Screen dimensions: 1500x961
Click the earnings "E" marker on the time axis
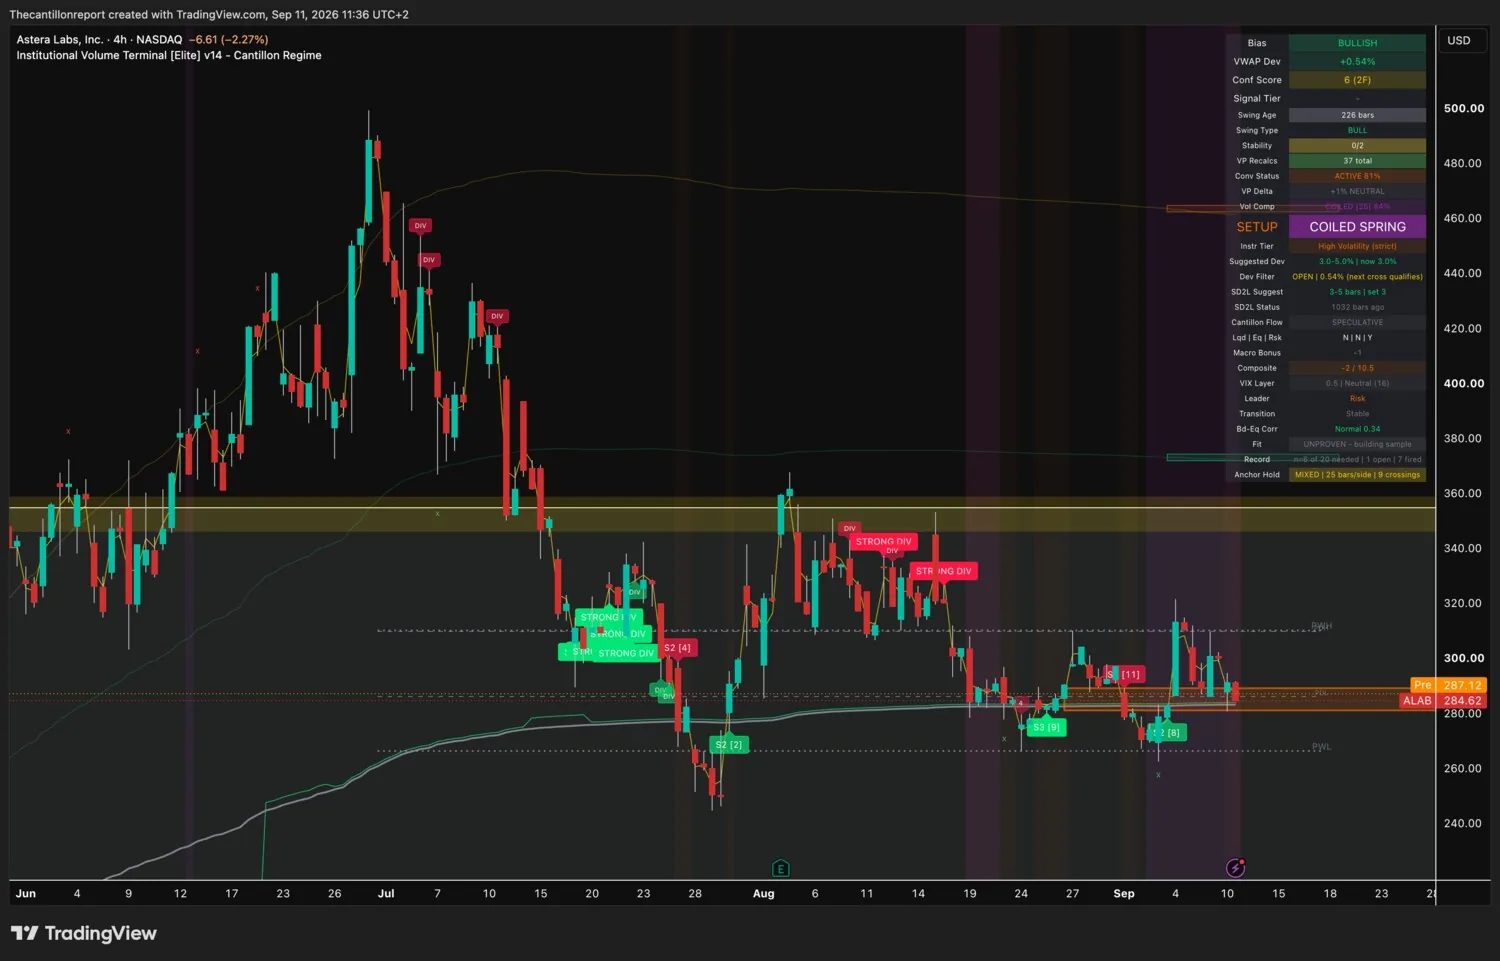[781, 868]
